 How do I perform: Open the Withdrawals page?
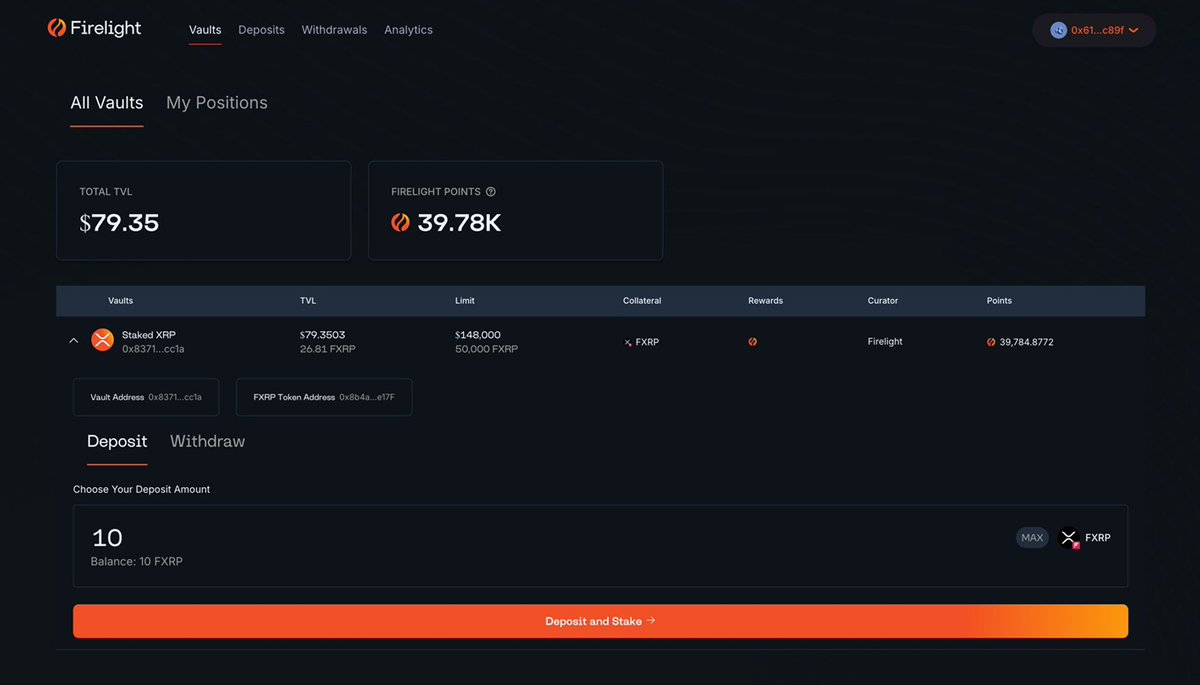click(x=334, y=29)
